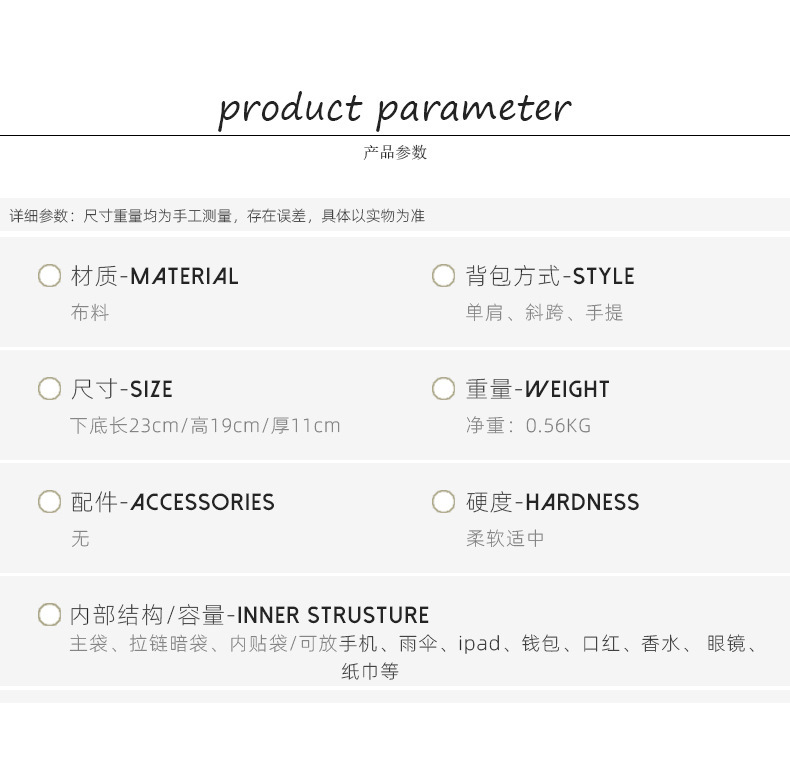Click the 产品参数 subtitle
Image resolution: width=790 pixels, height=775 pixels.
click(x=395, y=152)
